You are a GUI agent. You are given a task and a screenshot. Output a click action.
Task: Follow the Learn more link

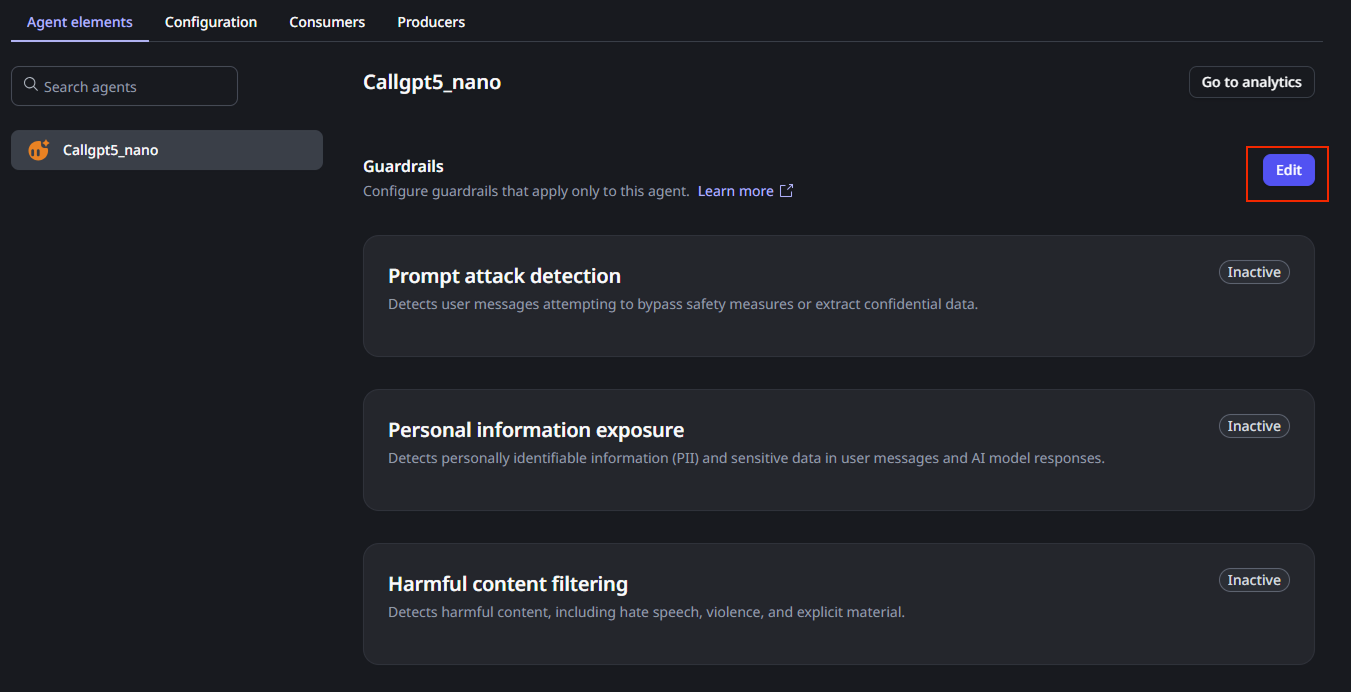[736, 191]
